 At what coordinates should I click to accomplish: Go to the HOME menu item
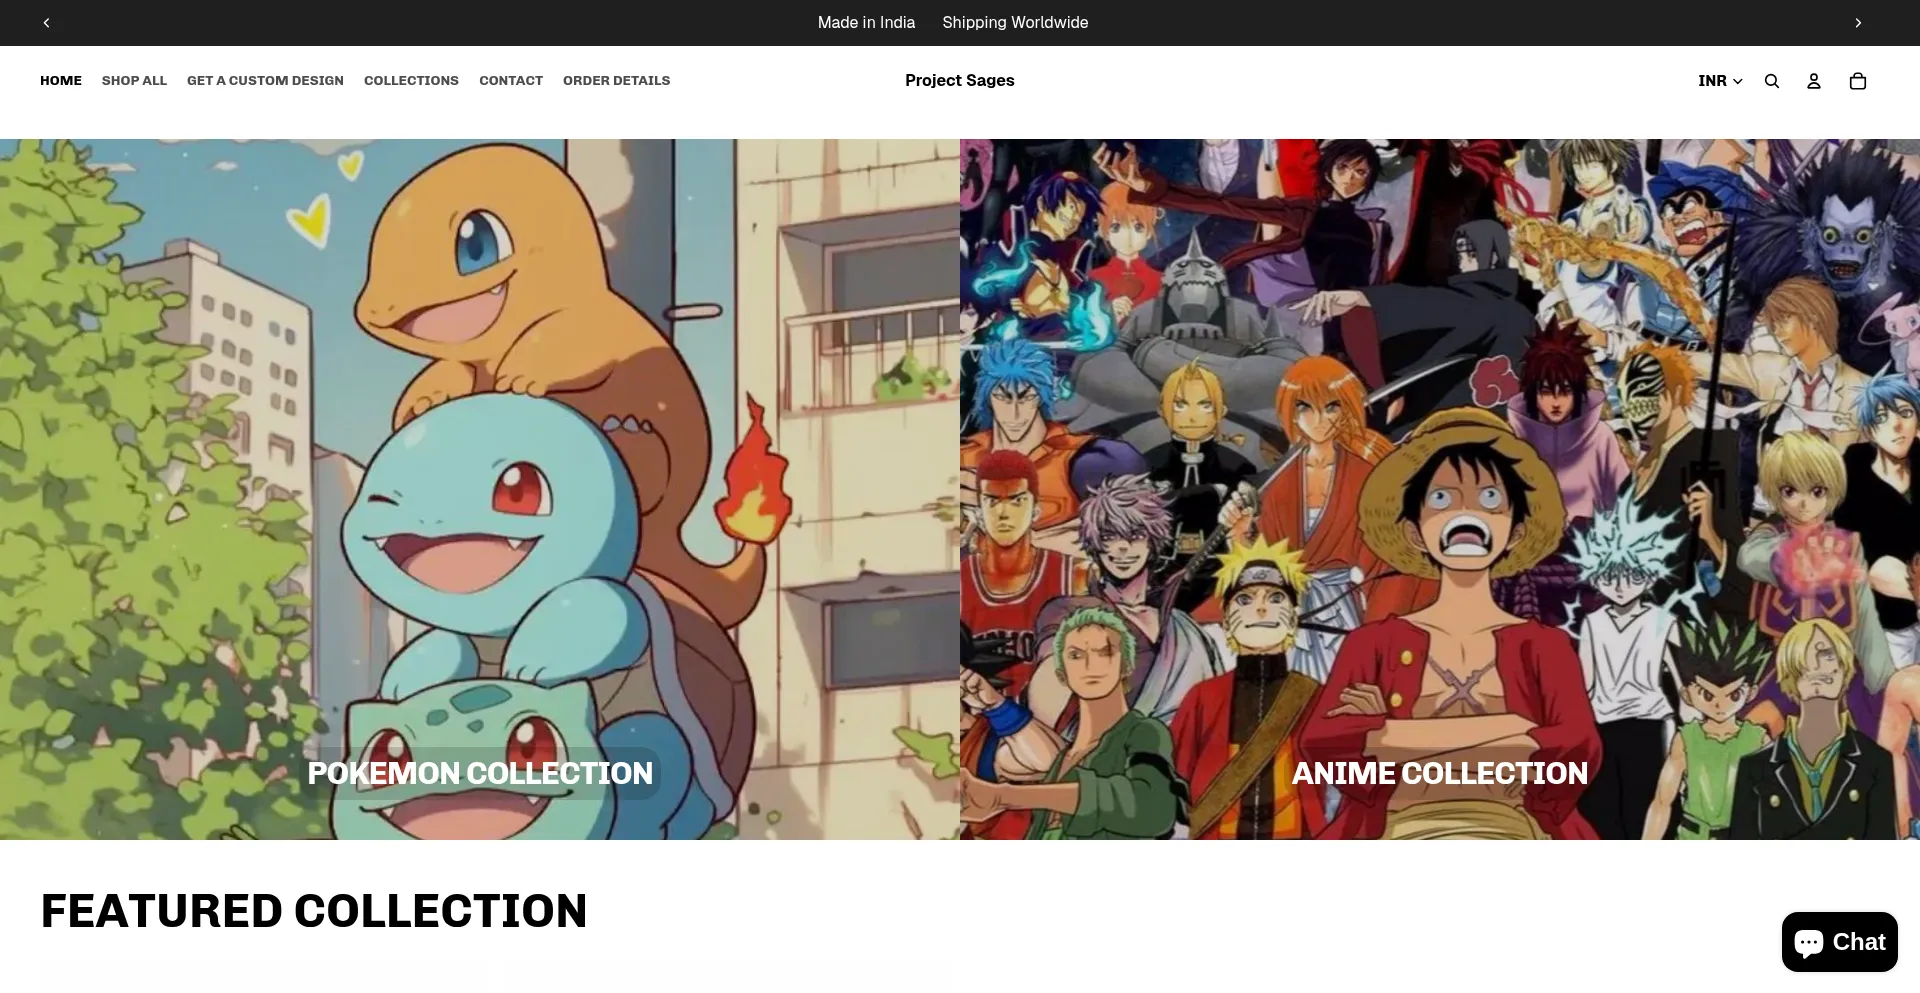point(61,81)
